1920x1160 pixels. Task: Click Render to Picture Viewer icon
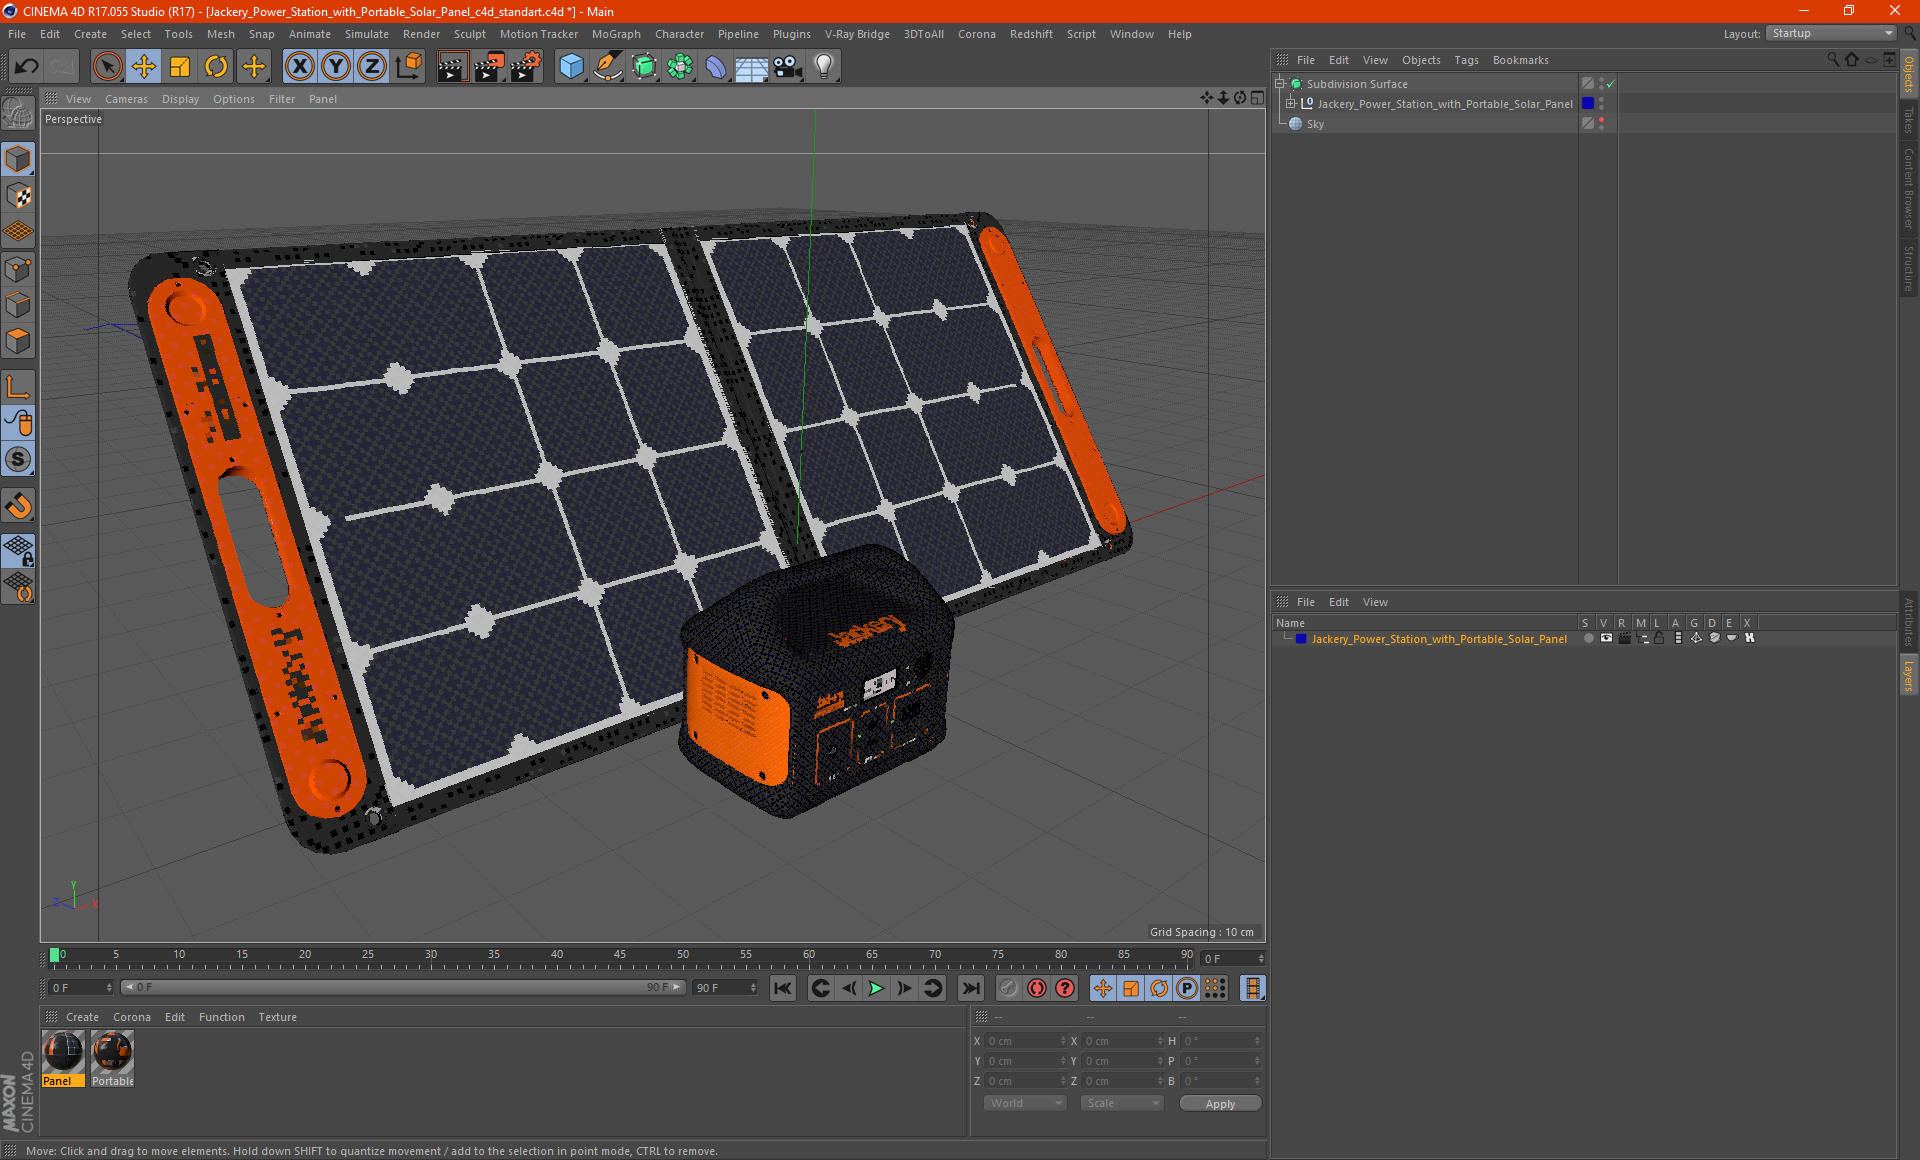[489, 67]
